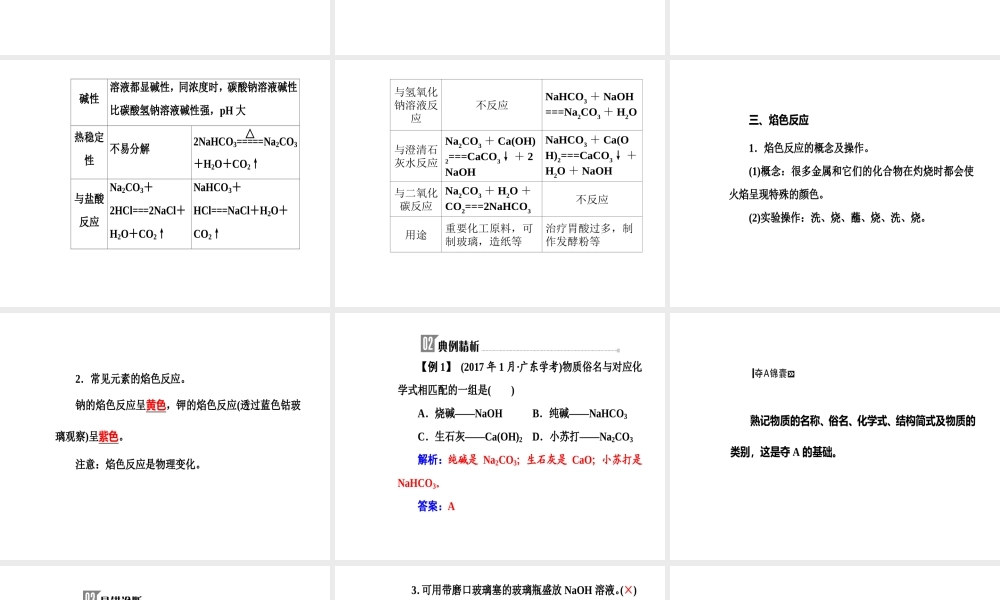Screen dimensions: 1000x600
Task: Select option A 烧碱——NaOH
Action: [459, 413]
